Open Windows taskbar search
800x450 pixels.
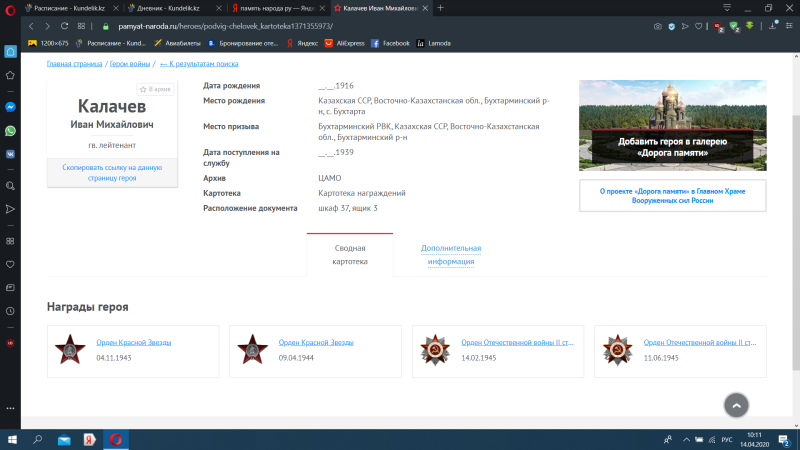[x=37, y=439]
